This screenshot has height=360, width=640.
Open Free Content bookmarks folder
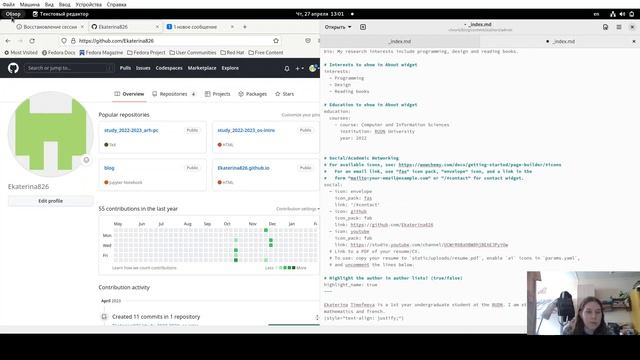pos(266,53)
